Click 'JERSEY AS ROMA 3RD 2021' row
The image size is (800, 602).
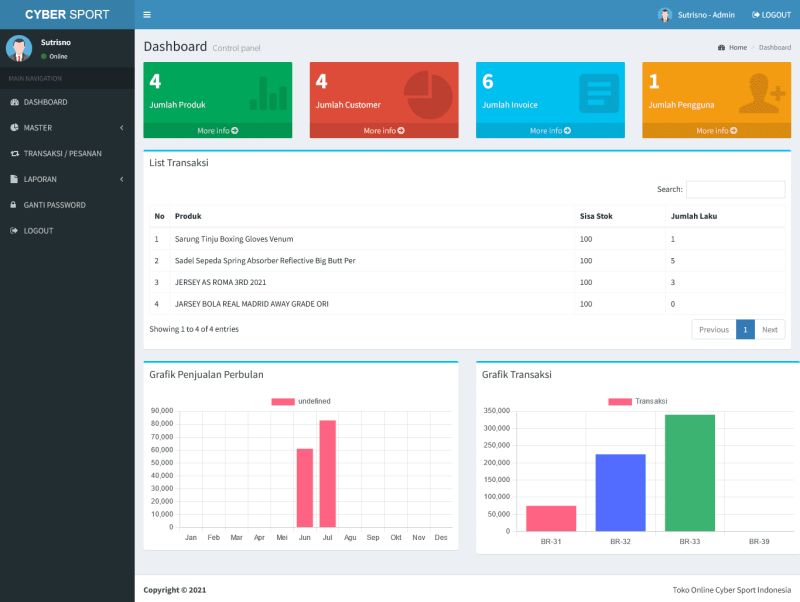467,282
